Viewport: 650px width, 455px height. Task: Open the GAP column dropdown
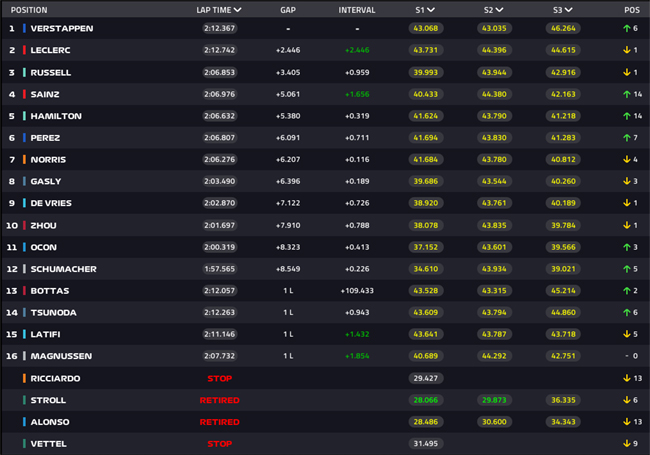pyautogui.click(x=290, y=10)
